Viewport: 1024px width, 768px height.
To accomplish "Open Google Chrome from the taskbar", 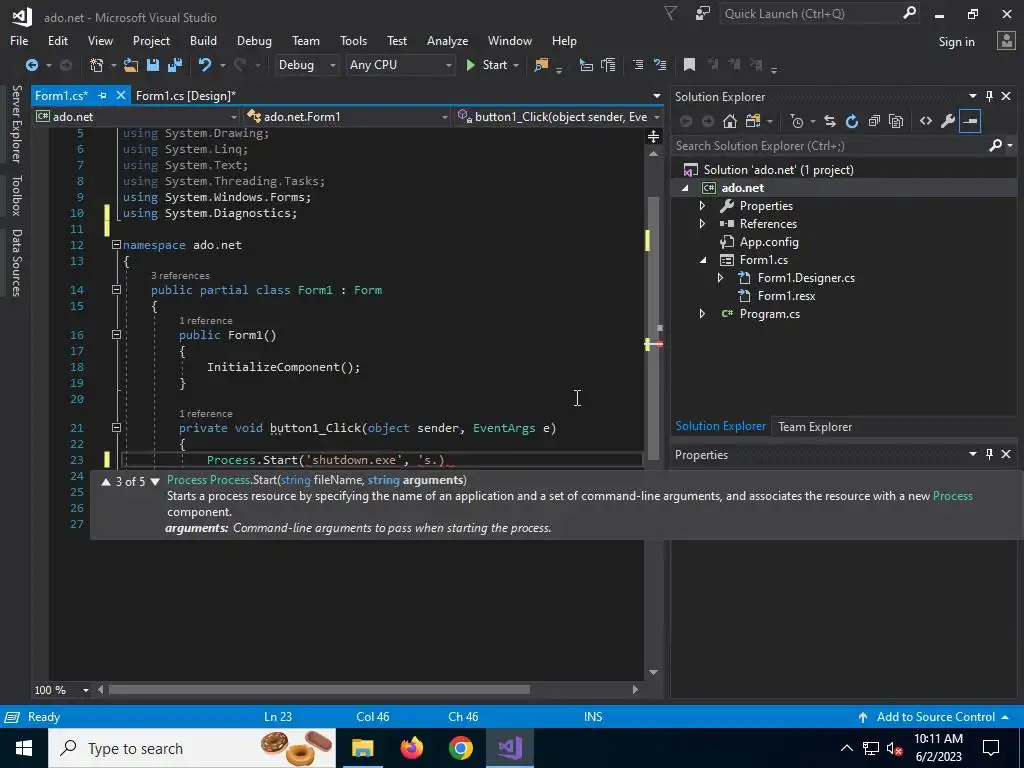I will point(460,748).
